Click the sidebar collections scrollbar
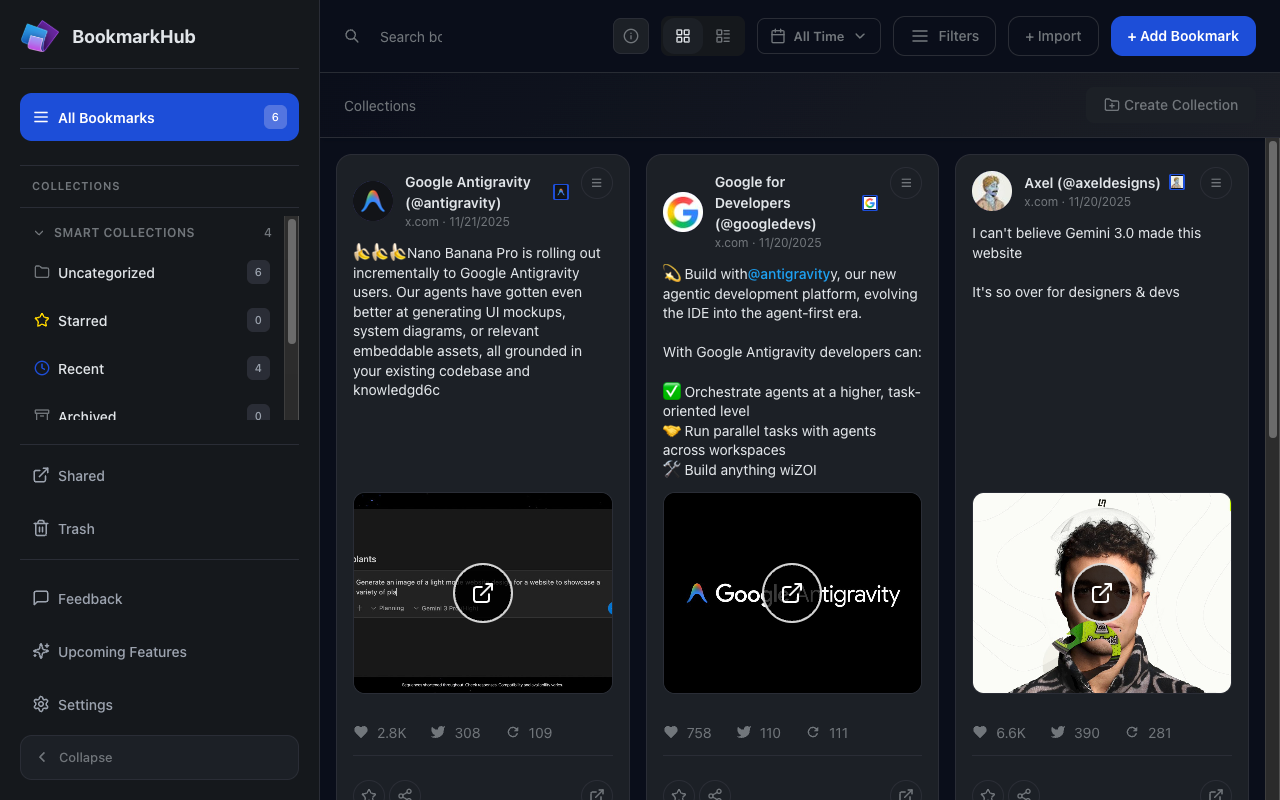 292,281
